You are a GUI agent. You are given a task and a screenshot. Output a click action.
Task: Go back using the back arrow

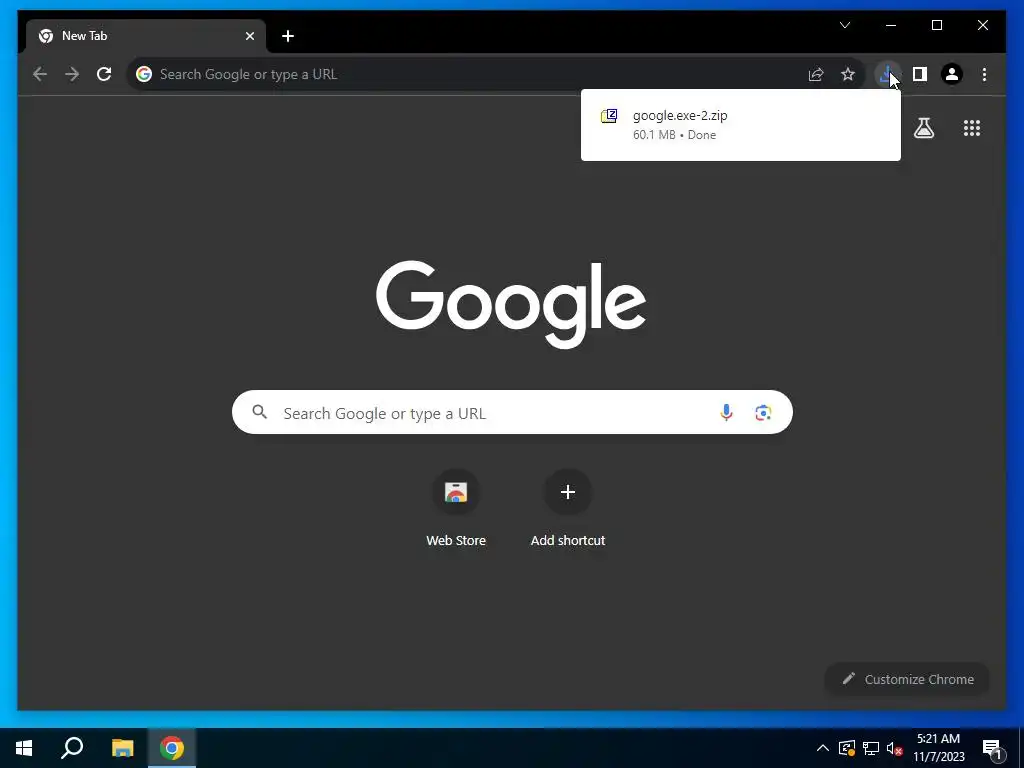pyautogui.click(x=40, y=74)
